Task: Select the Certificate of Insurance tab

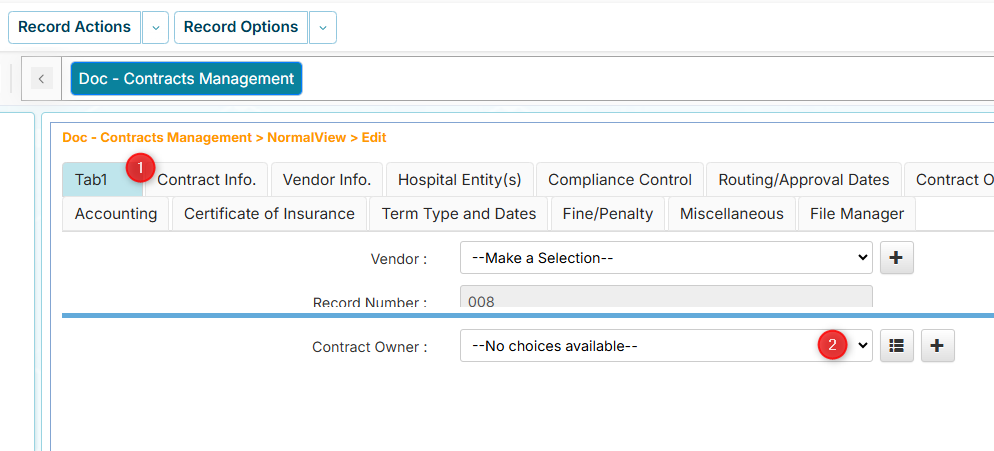Action: (269, 214)
